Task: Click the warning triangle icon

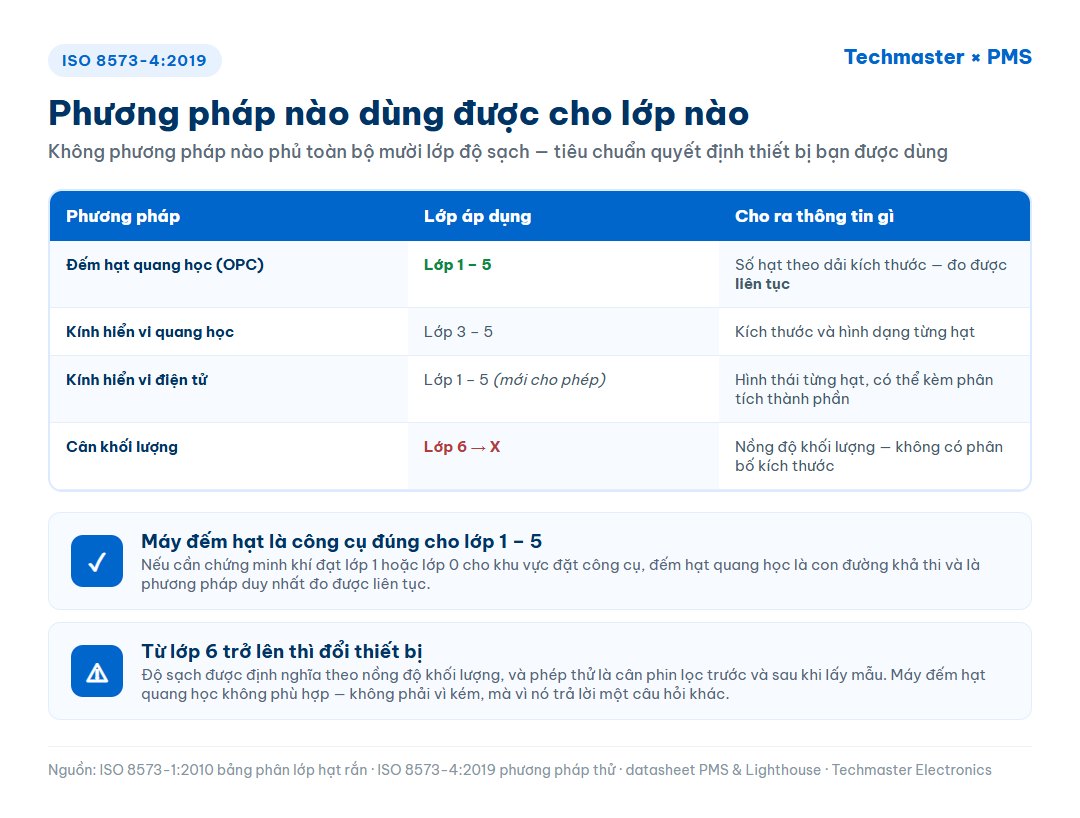Action: point(97,671)
